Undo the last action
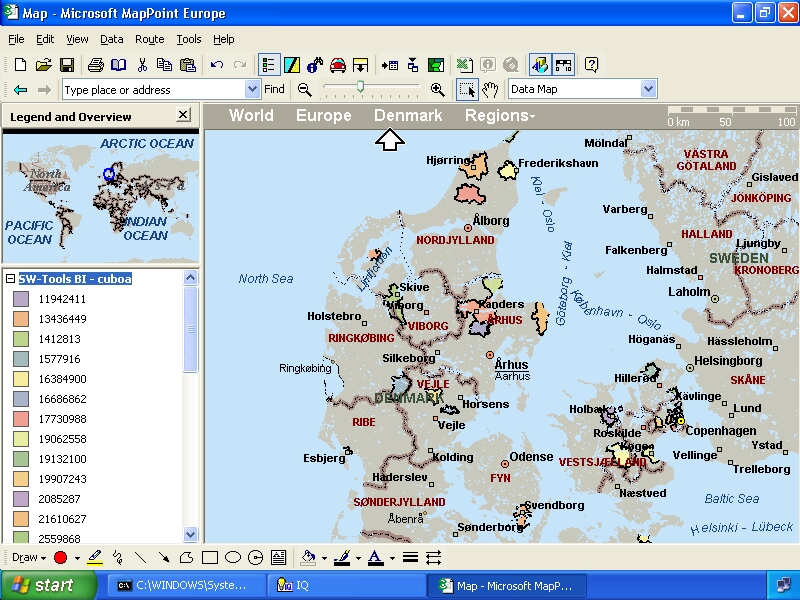 pyautogui.click(x=217, y=65)
